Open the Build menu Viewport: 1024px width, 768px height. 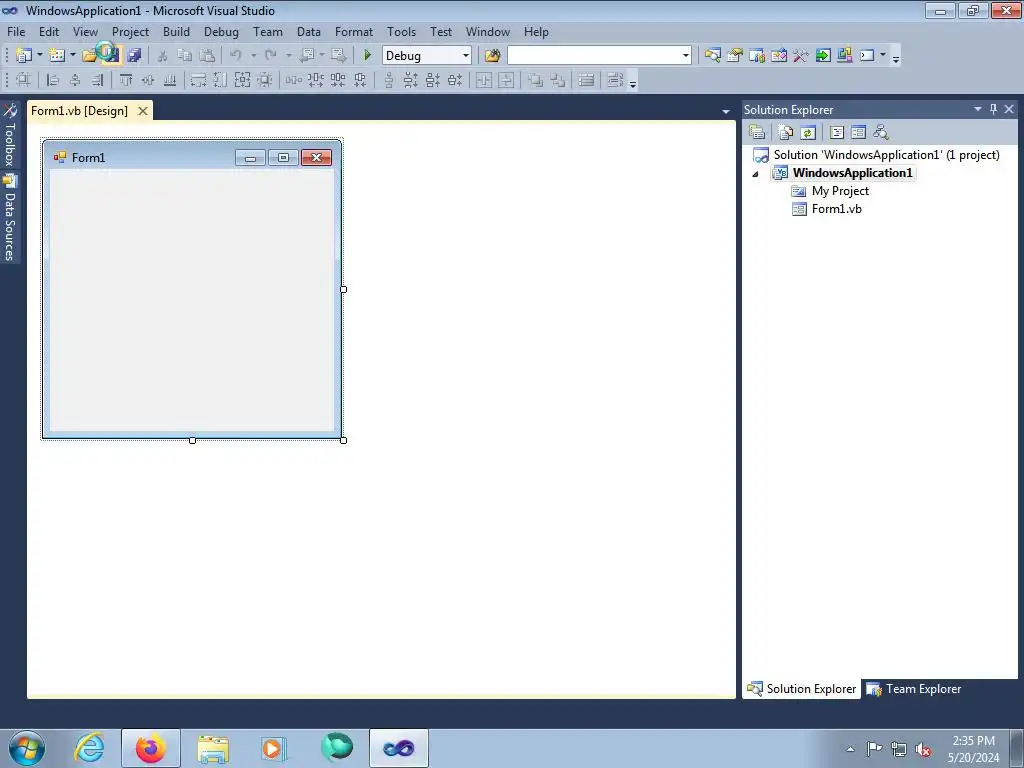tap(176, 31)
